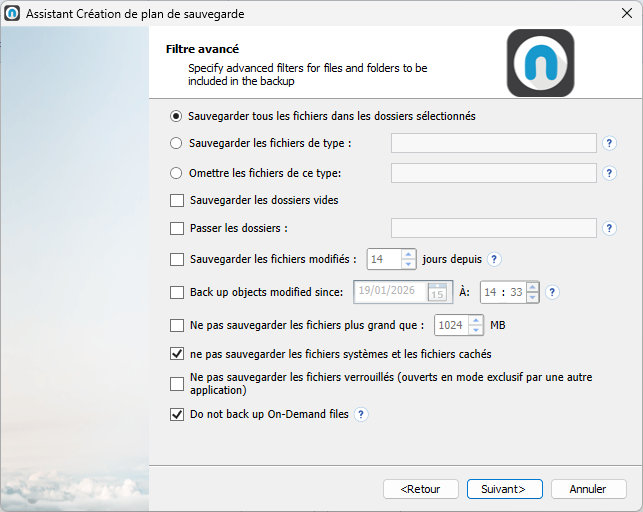Click the app logo in the header
Screen dimensions: 643x512
pos(540,62)
